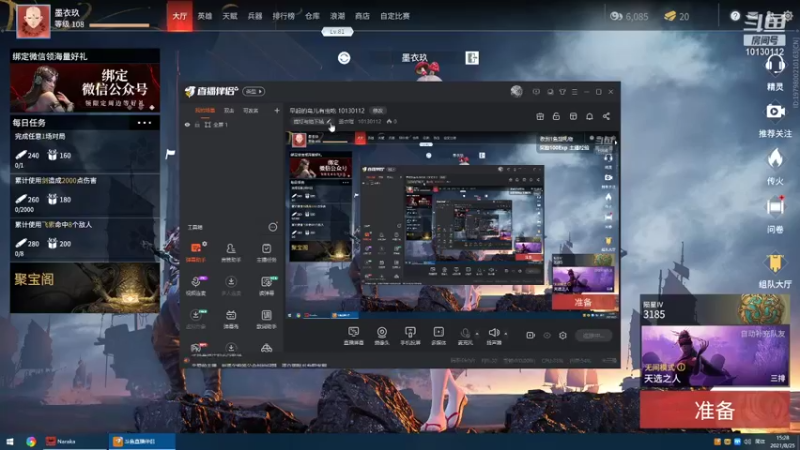
Task: Open the 精灵 headset assistant icon
Action: click(x=775, y=65)
